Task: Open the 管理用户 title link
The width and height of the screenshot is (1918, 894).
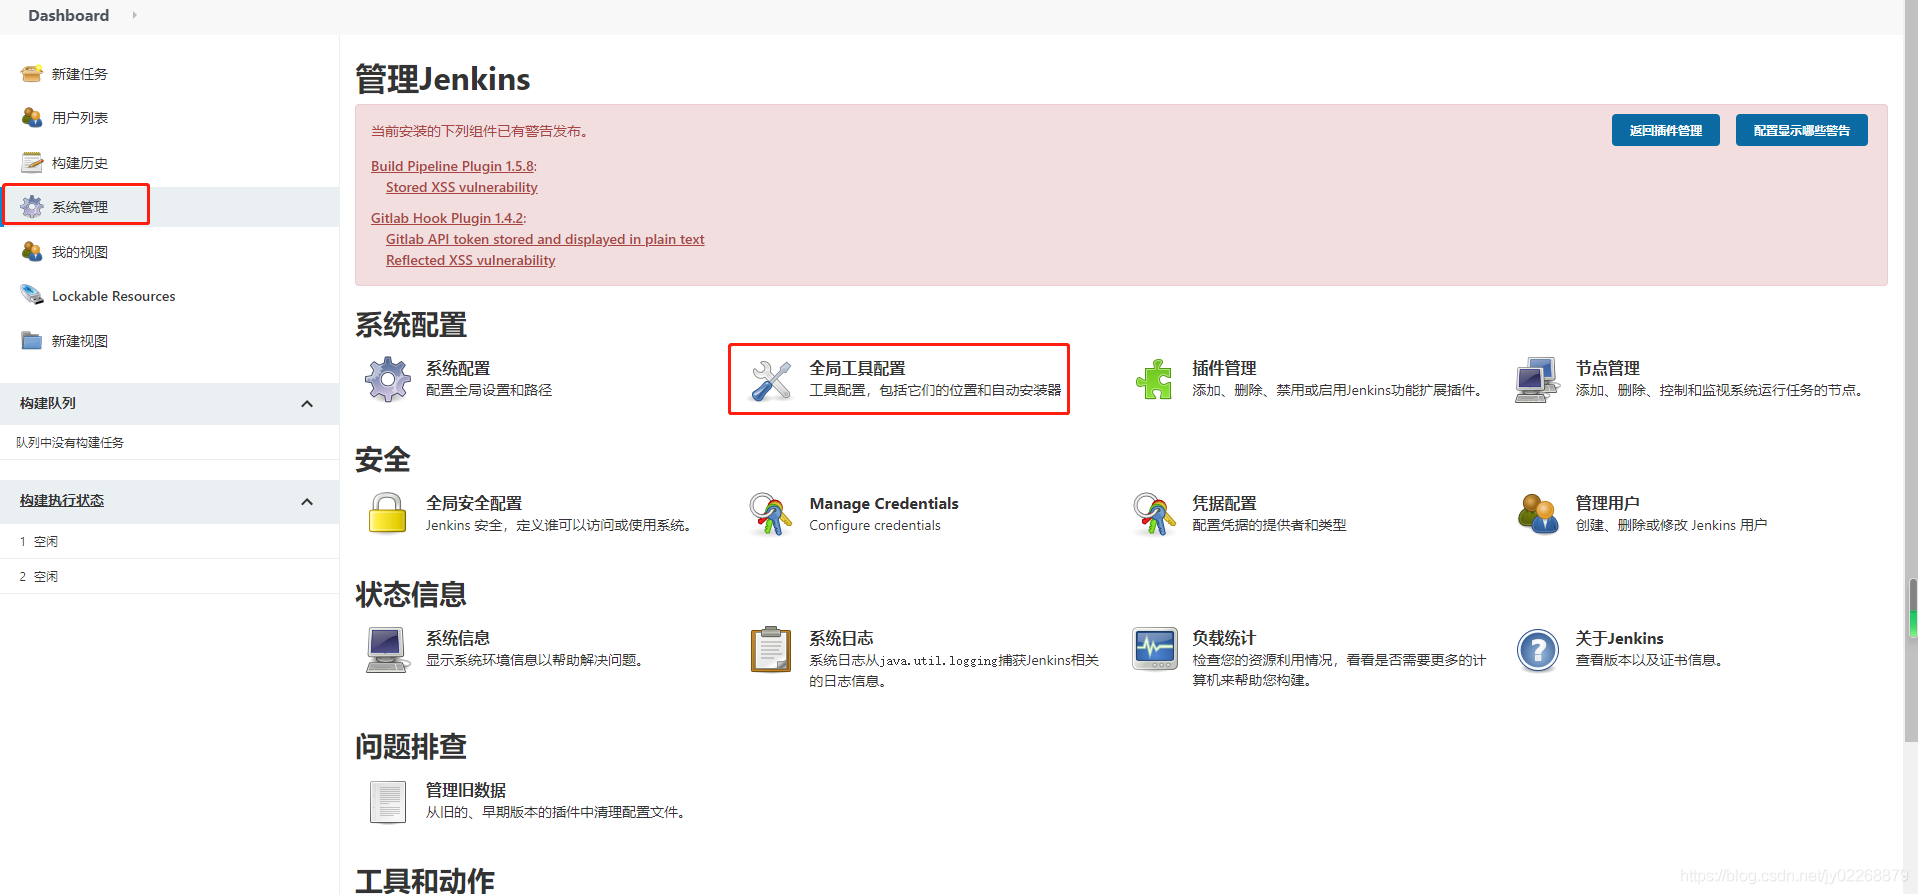Action: coord(1607,503)
